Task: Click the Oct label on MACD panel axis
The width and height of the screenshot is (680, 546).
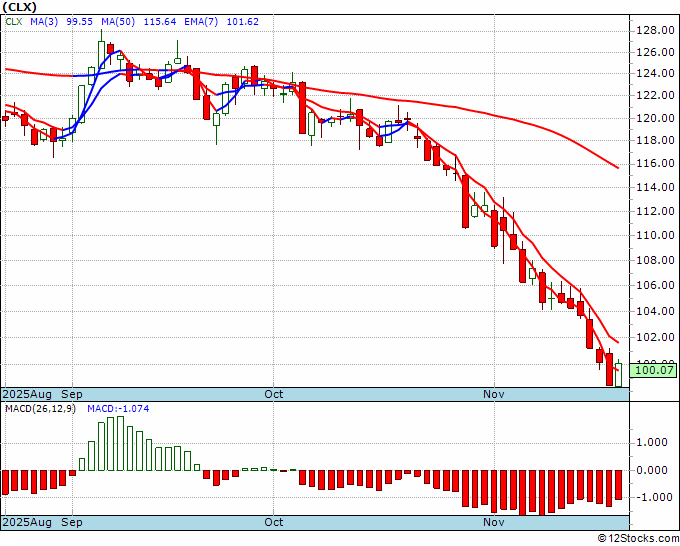Action: (274, 522)
